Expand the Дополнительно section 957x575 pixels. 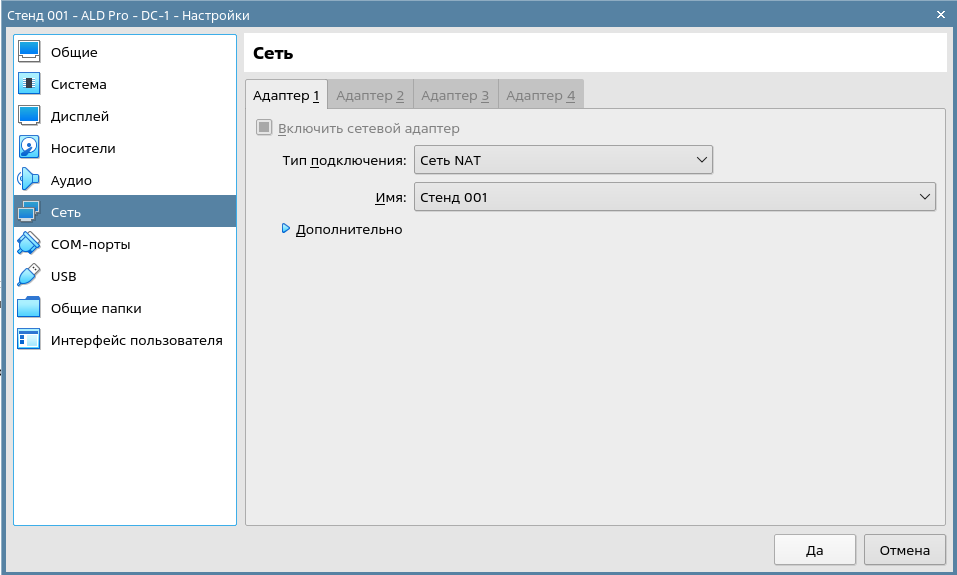(286, 229)
